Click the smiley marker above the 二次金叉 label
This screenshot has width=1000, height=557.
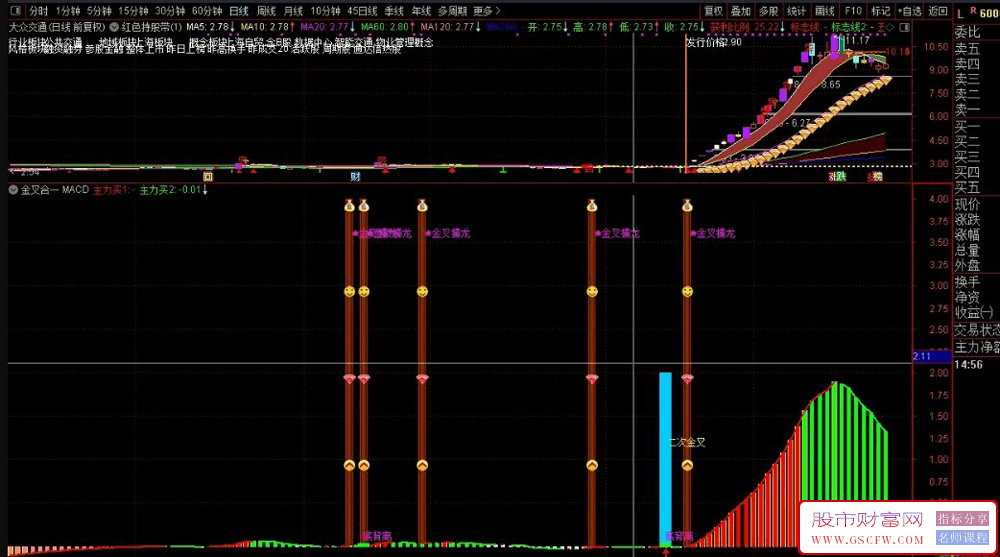click(x=687, y=292)
